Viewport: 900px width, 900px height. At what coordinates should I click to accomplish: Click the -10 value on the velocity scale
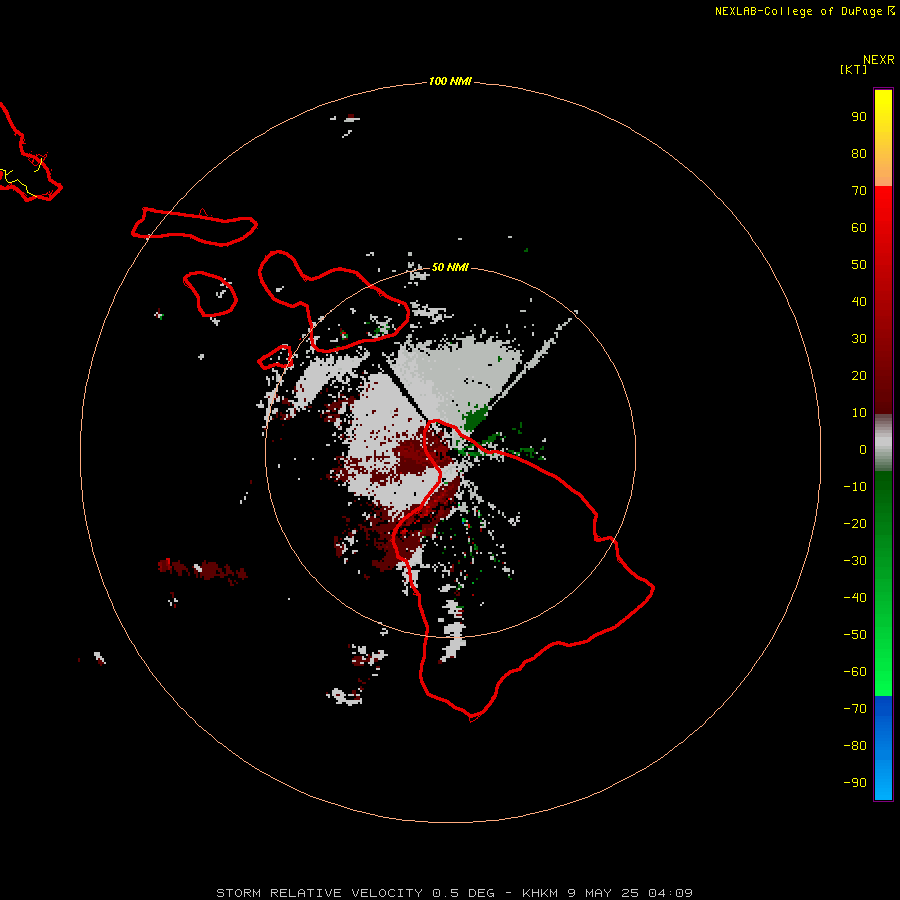tap(855, 487)
